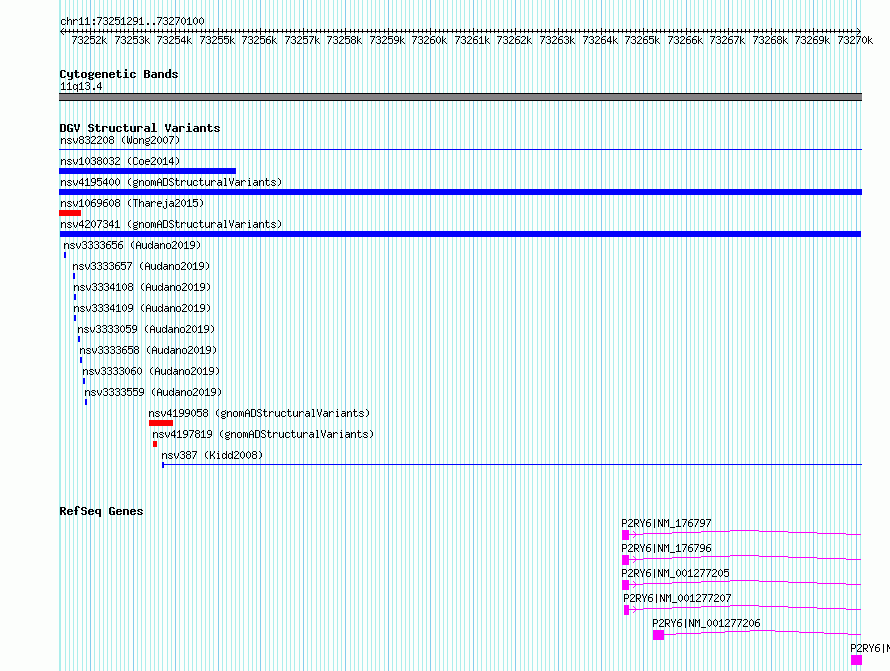Viewport: 890px width, 671px height.
Task: Click the 73252k ruler tick label
Action: click(x=89, y=40)
